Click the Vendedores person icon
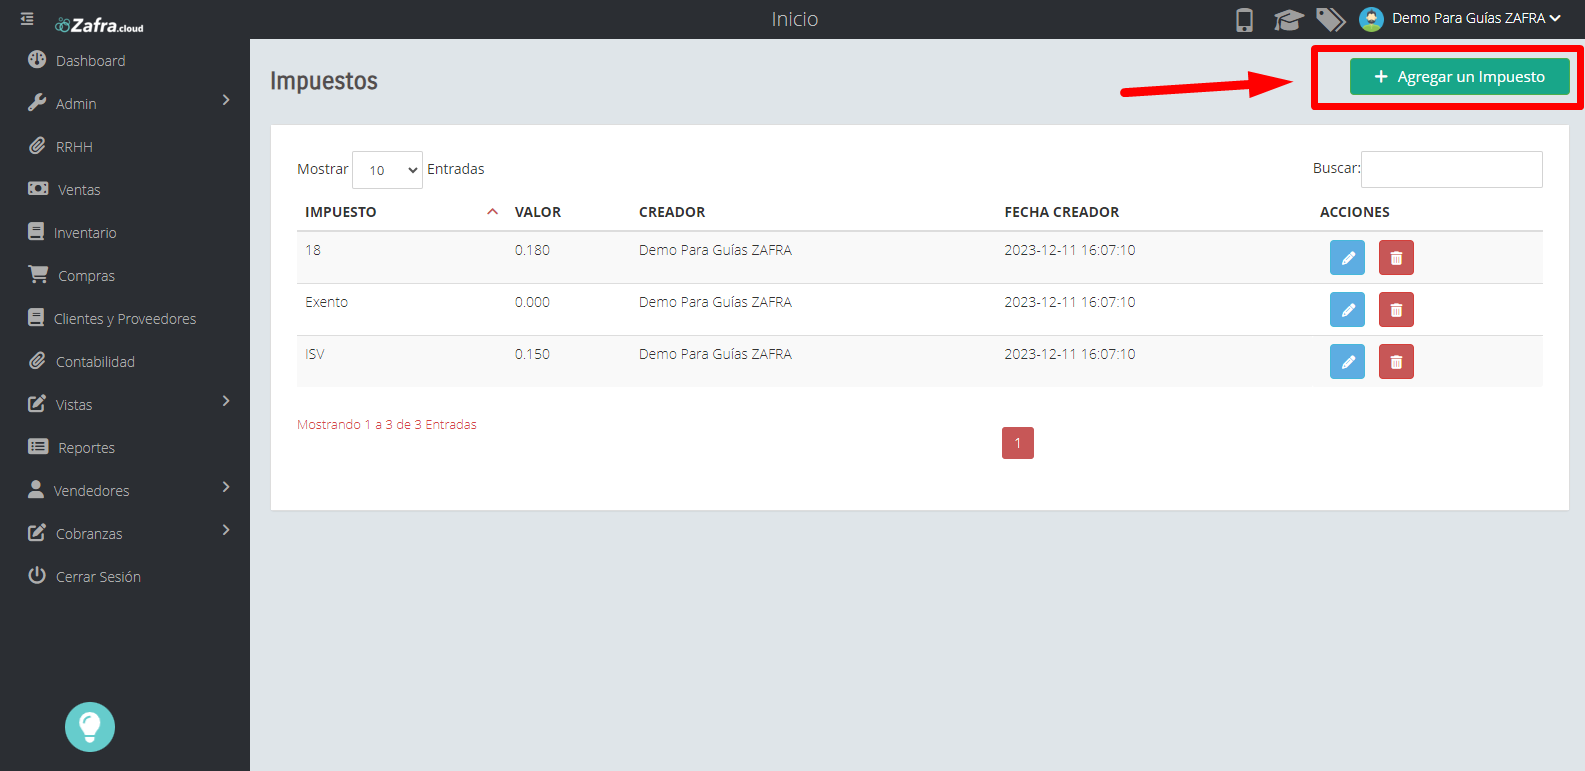 (36, 489)
